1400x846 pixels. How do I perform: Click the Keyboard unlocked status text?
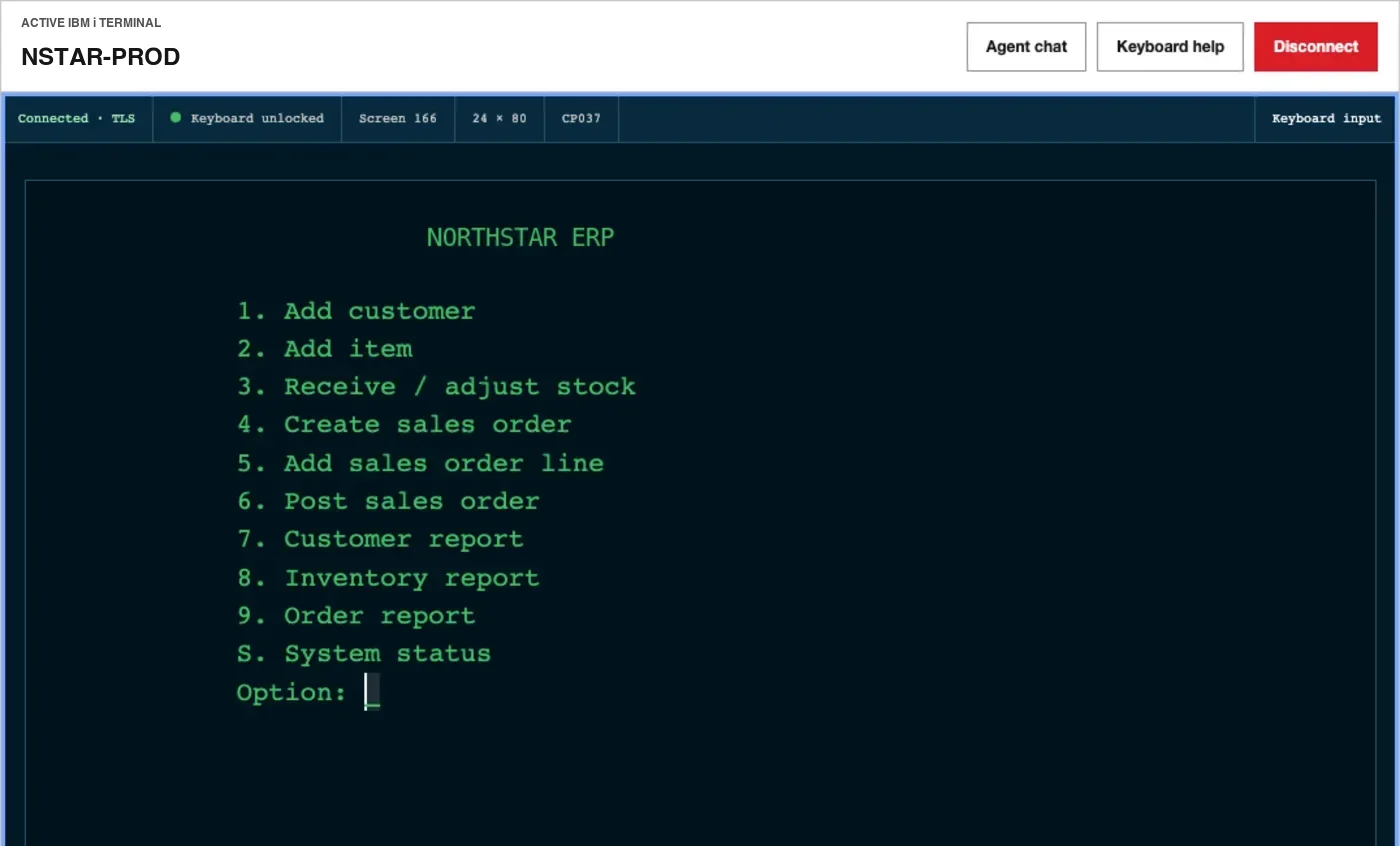click(x=257, y=118)
